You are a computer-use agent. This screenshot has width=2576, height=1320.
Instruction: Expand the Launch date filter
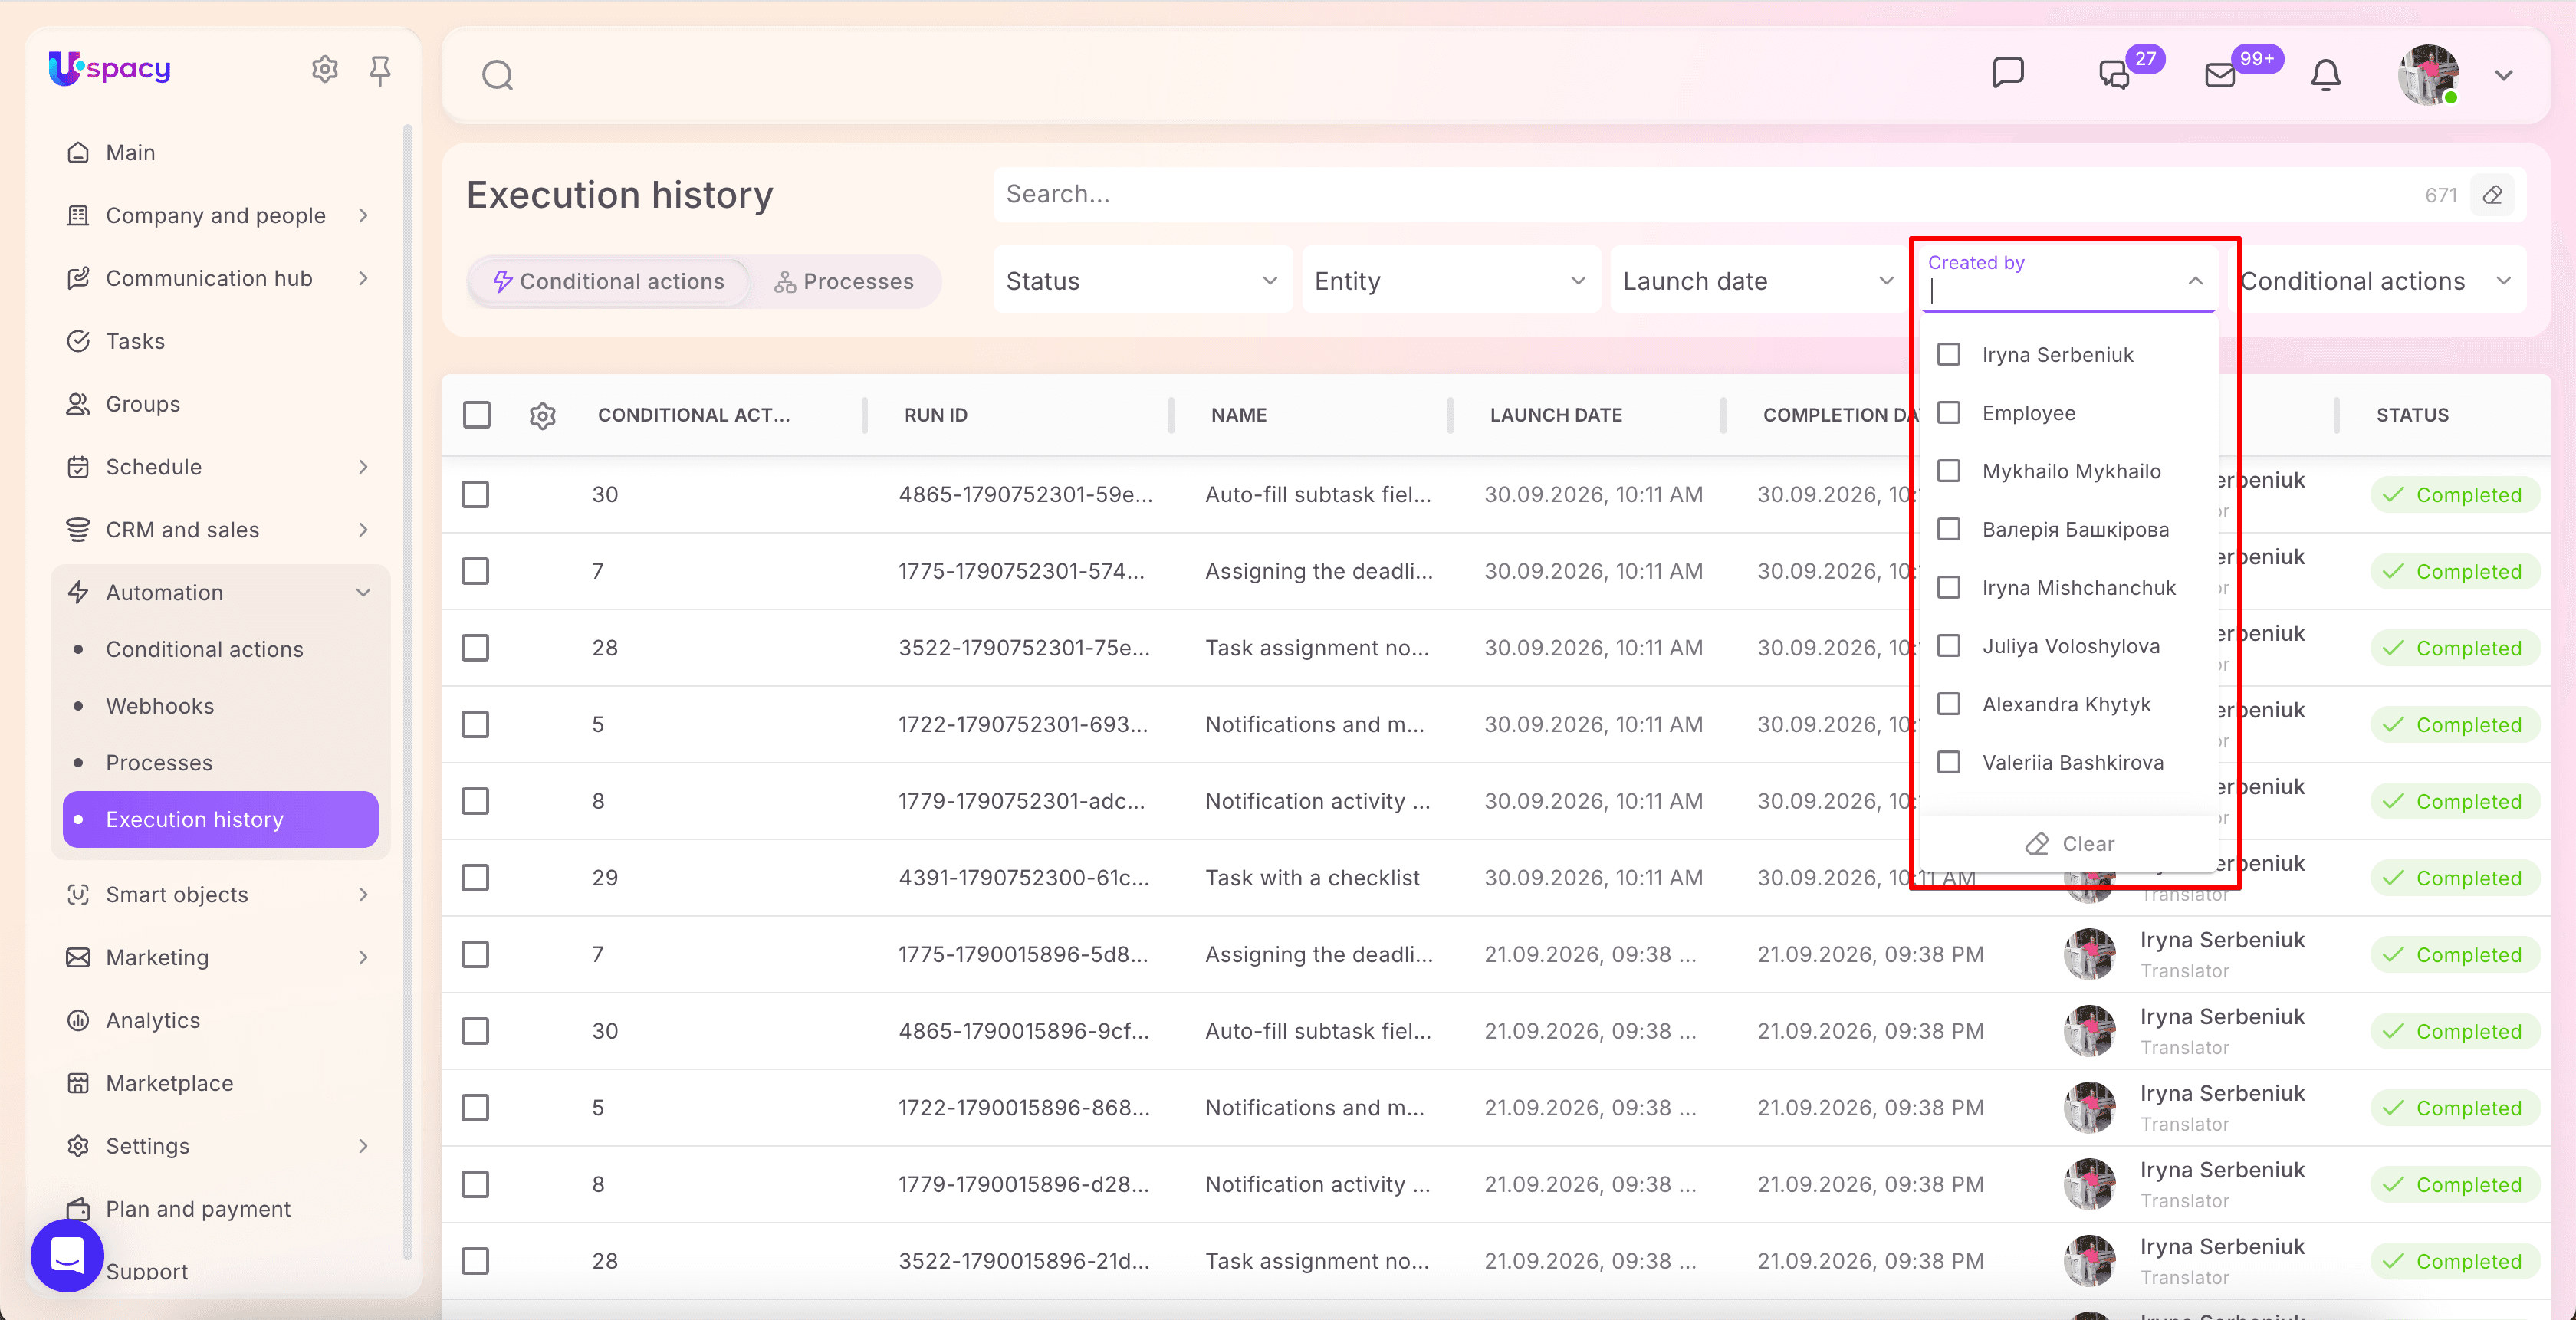1759,281
